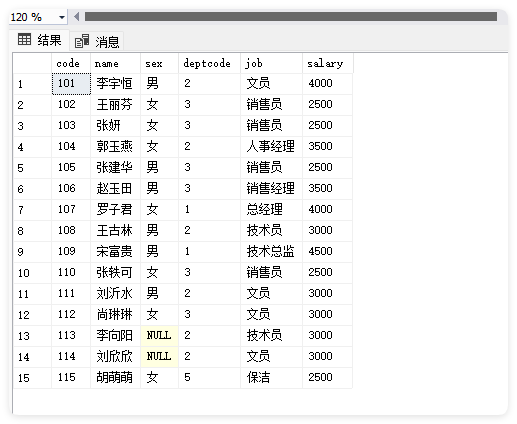The image size is (517, 424).
Task: Select the grid's top-left select-all corner
Action: coord(32,63)
